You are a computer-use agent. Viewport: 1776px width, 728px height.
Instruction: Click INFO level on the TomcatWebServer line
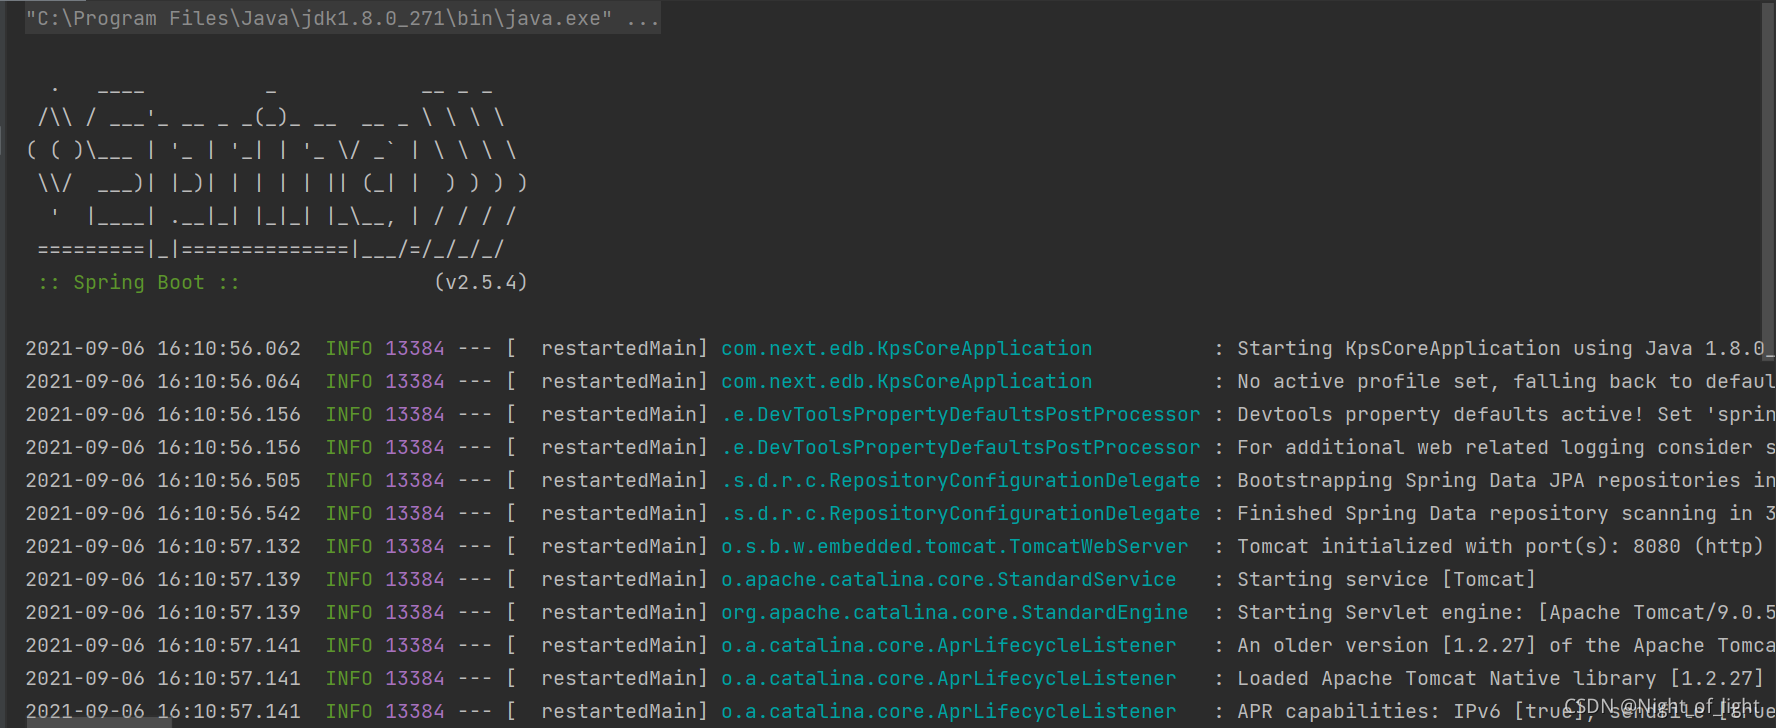[349, 546]
